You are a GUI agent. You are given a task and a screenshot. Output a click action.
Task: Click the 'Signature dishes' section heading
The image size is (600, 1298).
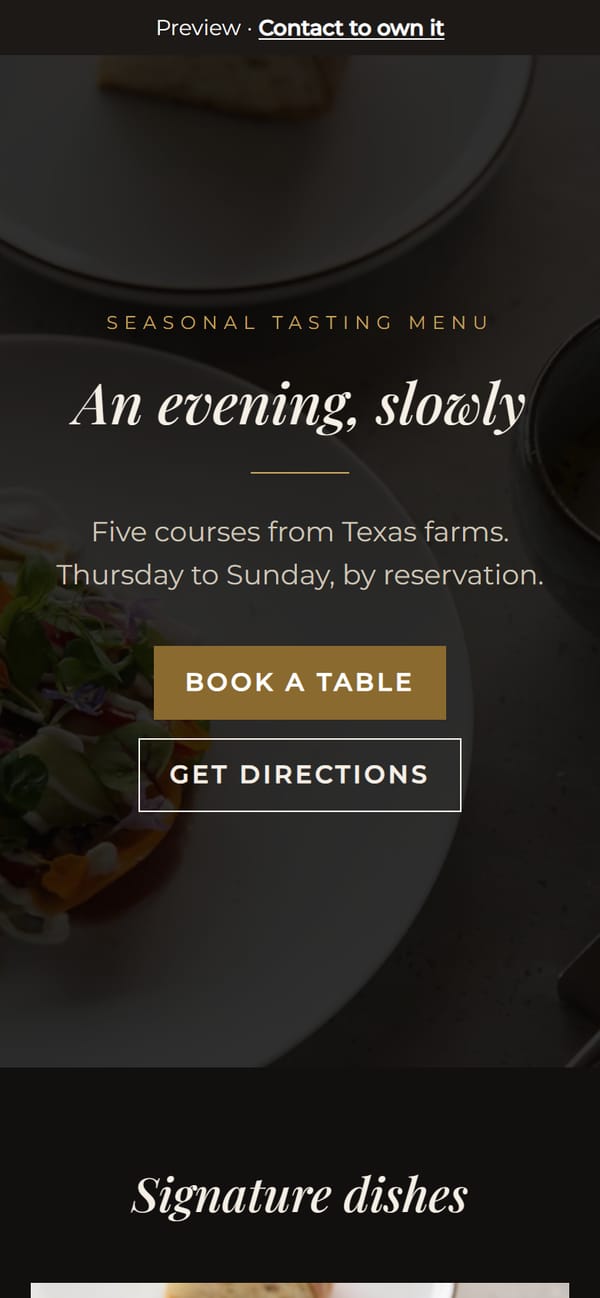pos(300,1194)
